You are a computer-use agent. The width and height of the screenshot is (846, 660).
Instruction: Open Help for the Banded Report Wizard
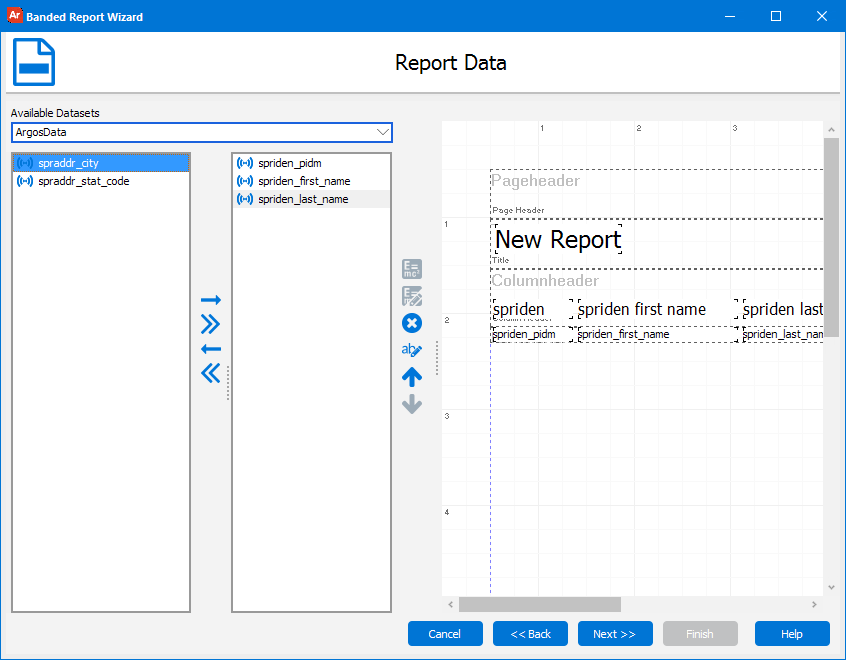click(791, 633)
